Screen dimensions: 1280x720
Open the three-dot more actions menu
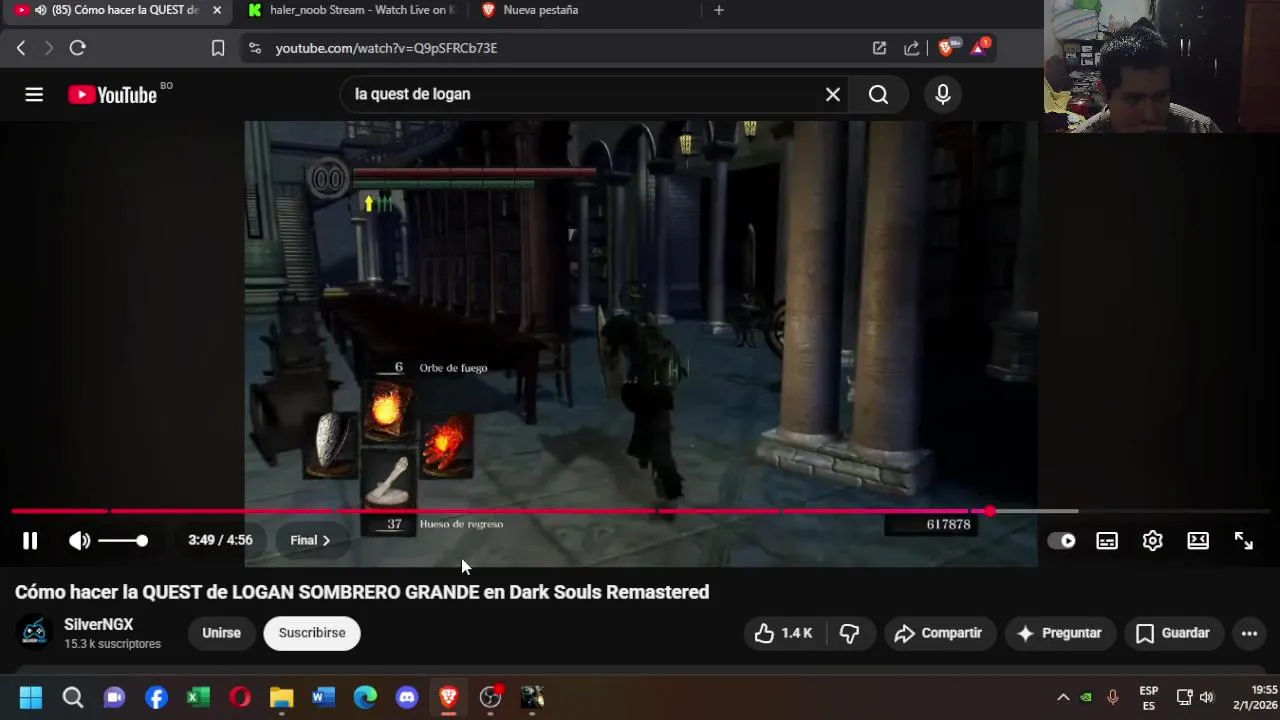tap(1249, 633)
